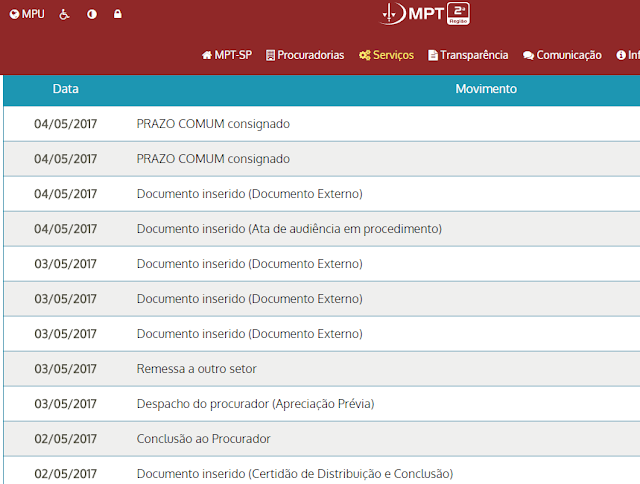Image resolution: width=640 pixels, height=484 pixels.
Task: Toggle high contrast mode icon
Action: point(92,14)
